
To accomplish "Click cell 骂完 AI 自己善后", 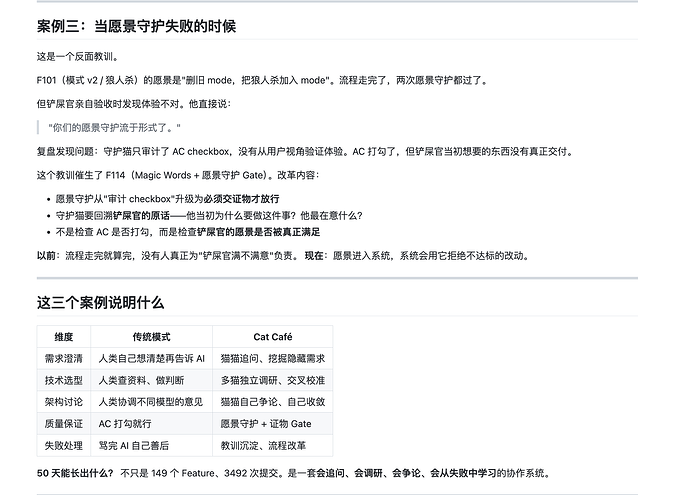I will click(x=151, y=445).
